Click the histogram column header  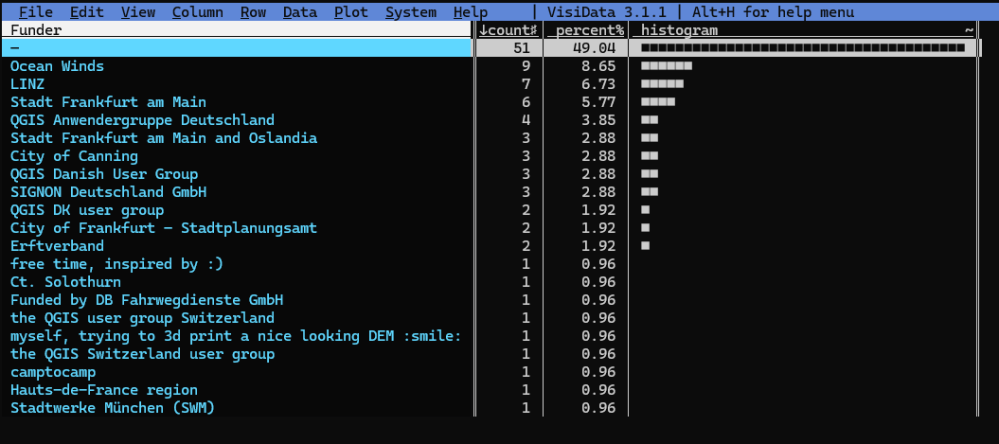[680, 30]
